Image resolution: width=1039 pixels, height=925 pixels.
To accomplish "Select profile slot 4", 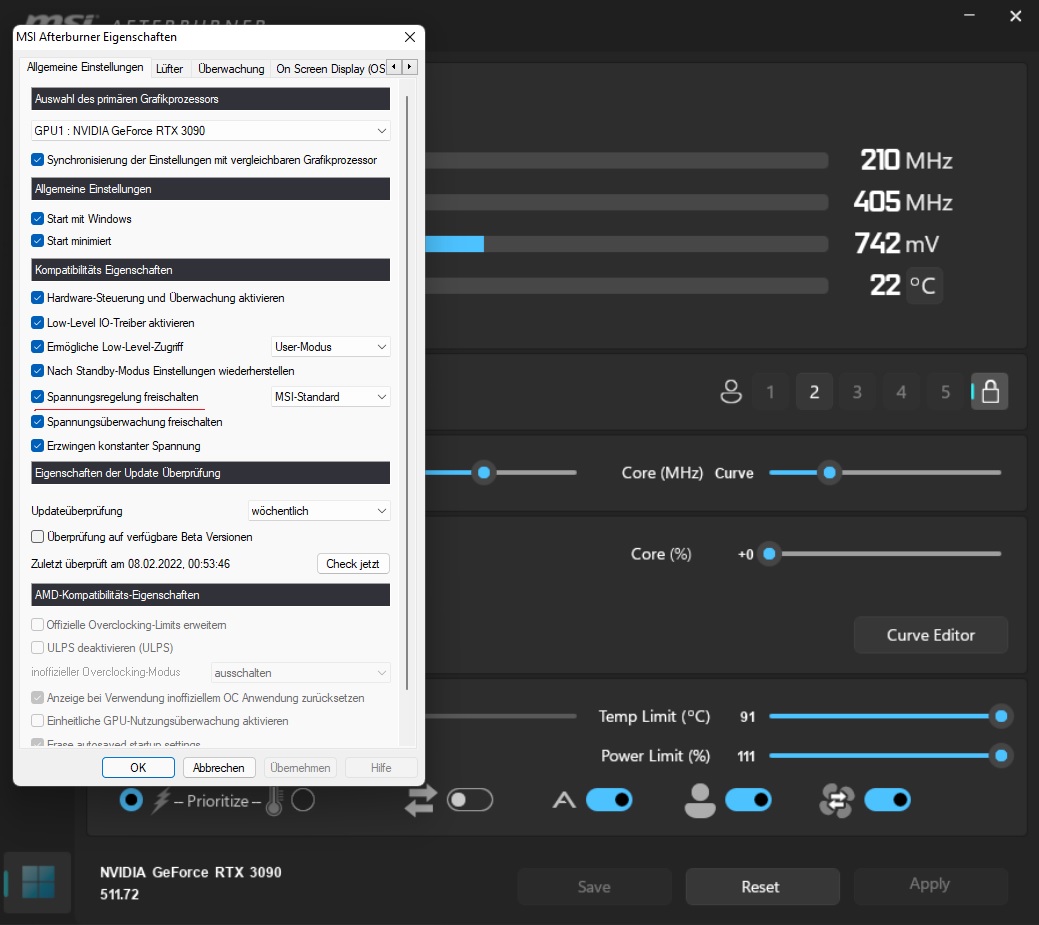I will [901, 392].
